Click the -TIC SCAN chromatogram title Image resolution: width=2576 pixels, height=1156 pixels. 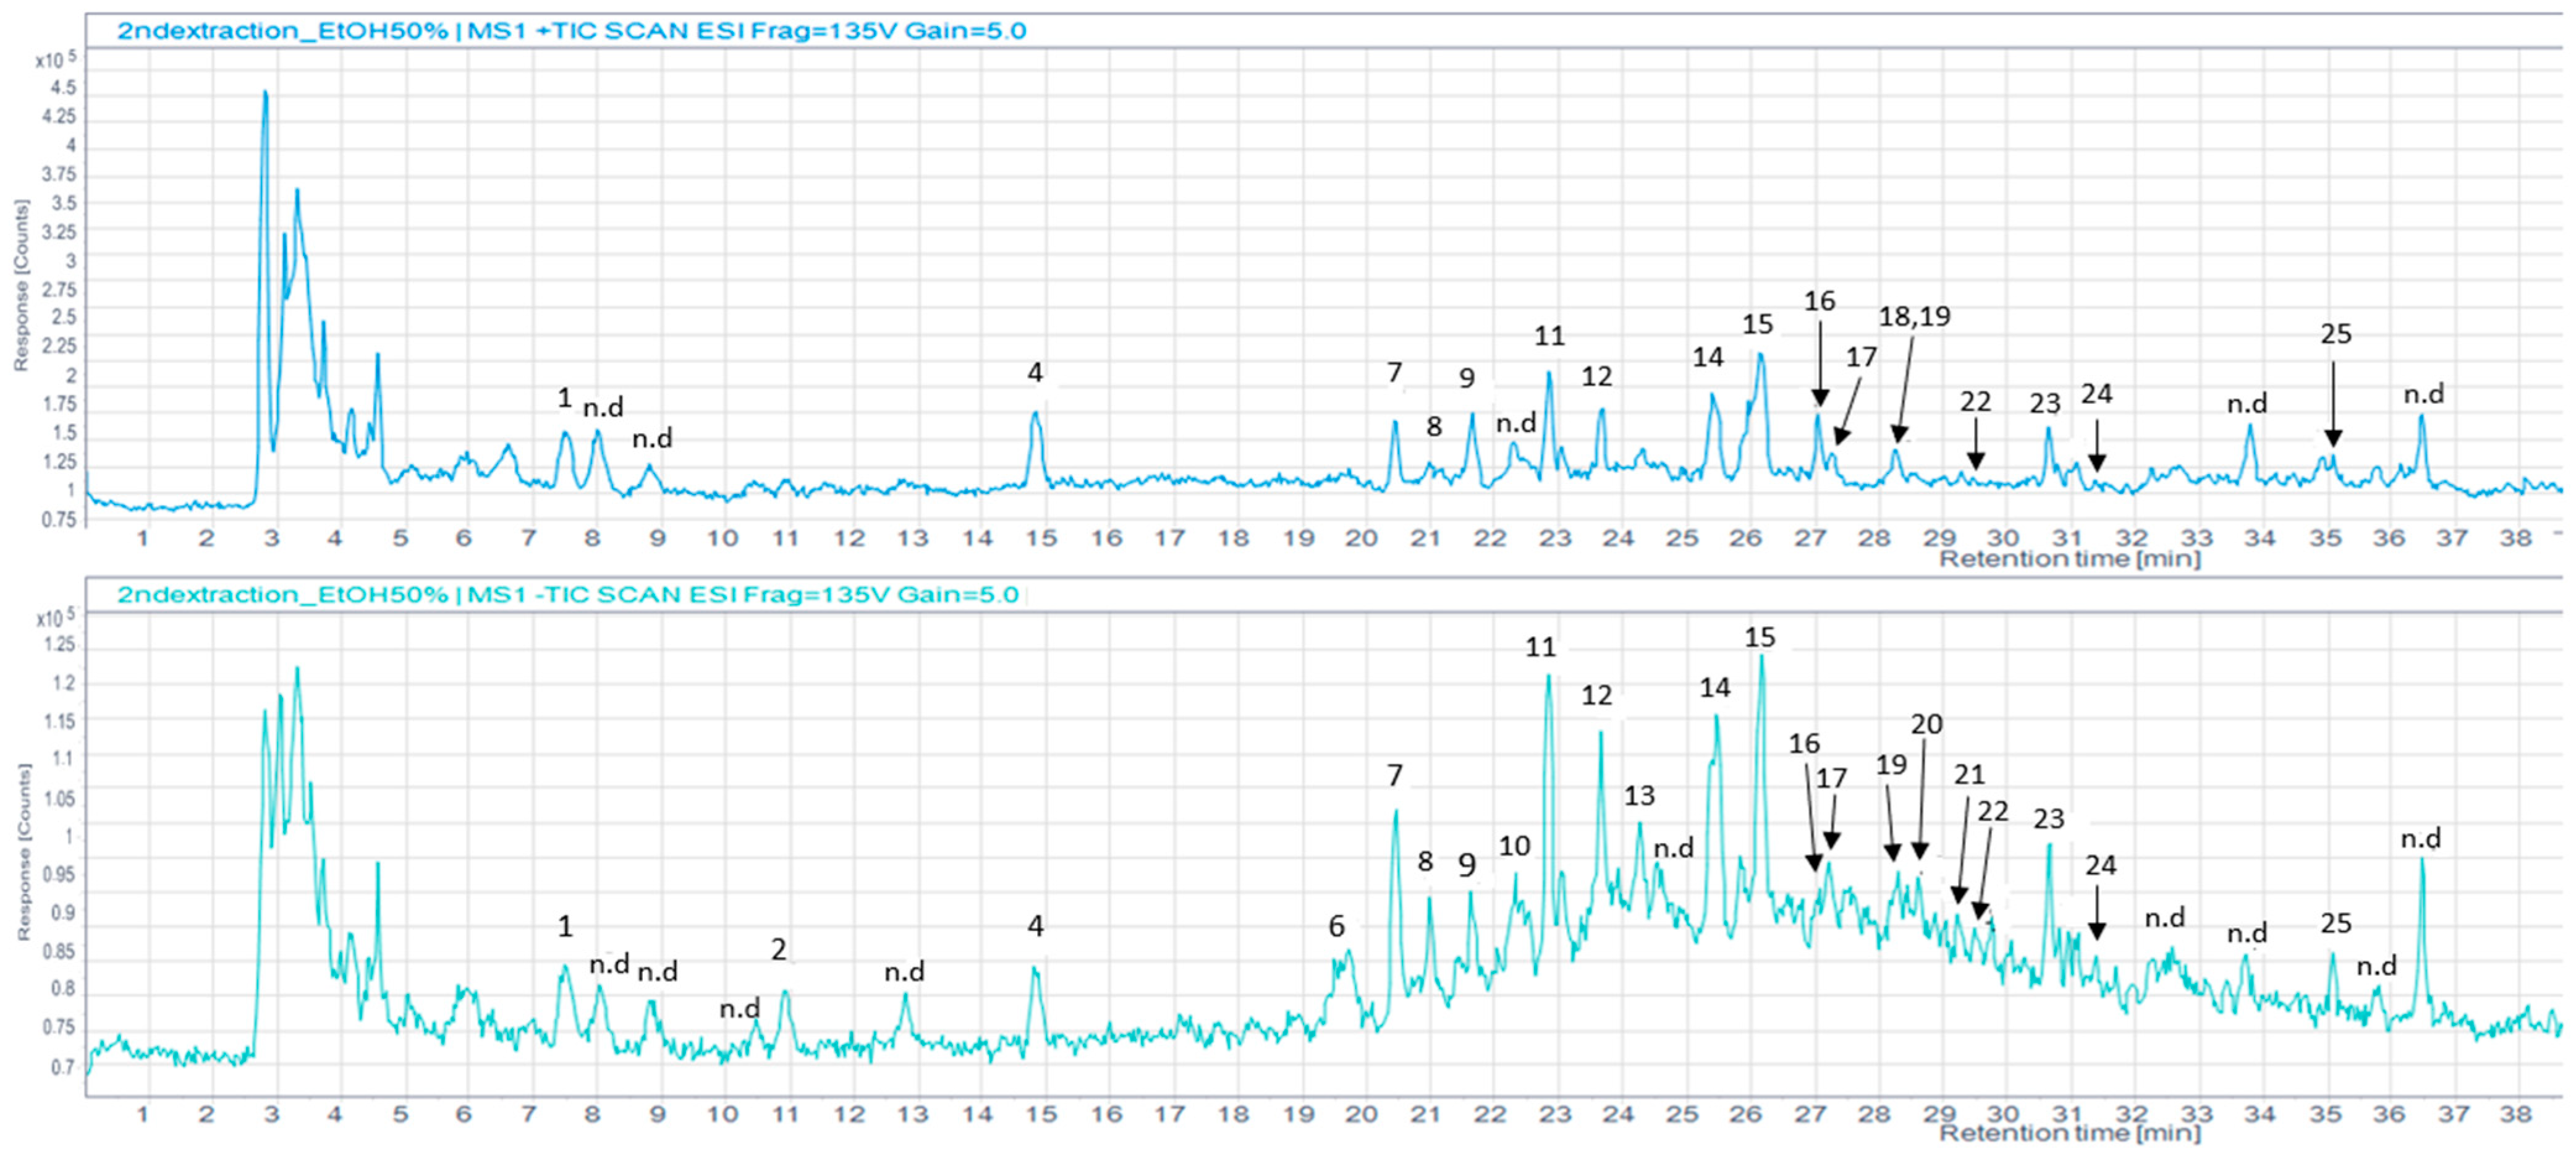coord(567,595)
